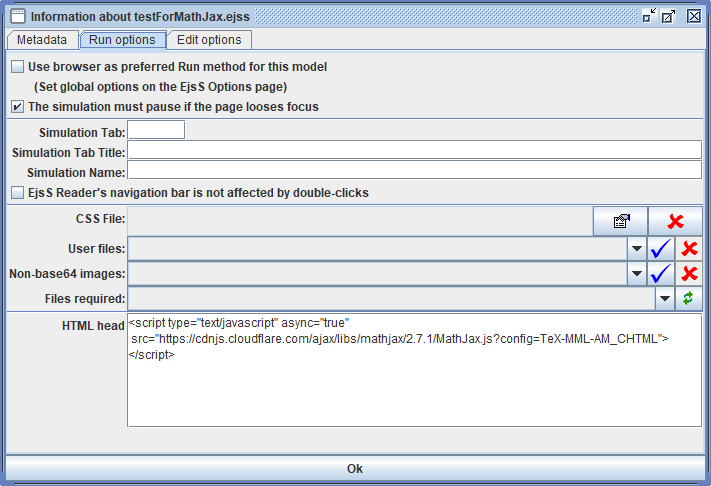Click inside the HTML head text area

[414, 370]
